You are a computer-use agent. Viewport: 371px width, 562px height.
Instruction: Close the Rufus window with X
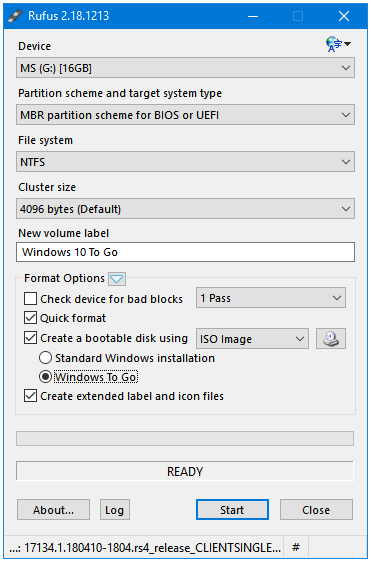click(344, 16)
